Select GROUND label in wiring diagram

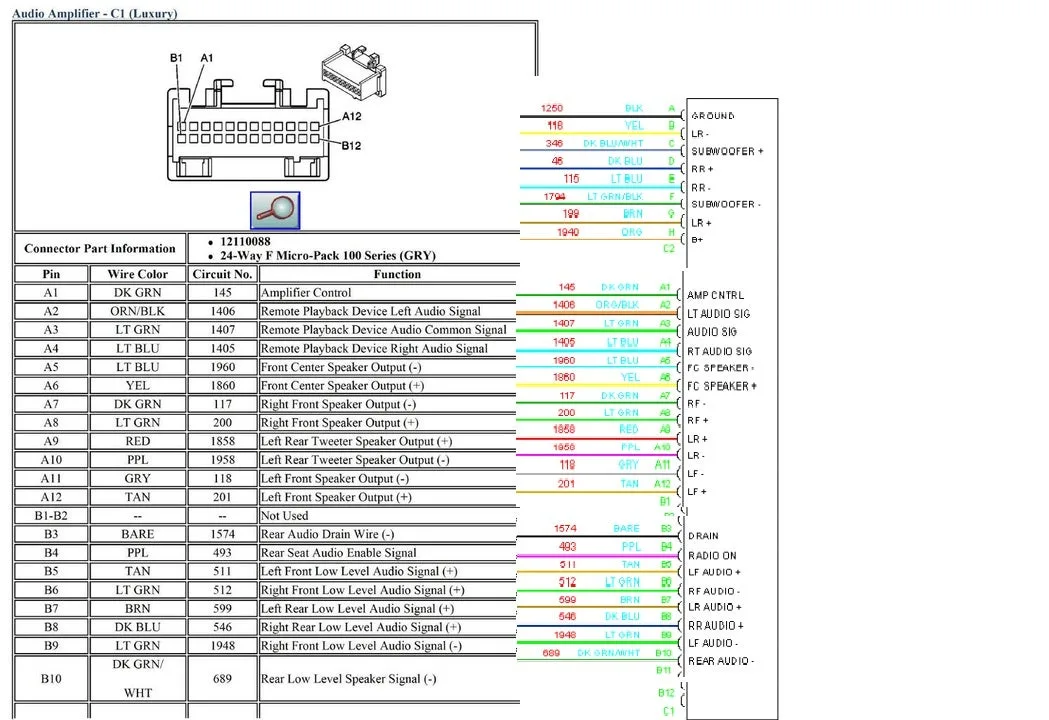click(x=712, y=116)
